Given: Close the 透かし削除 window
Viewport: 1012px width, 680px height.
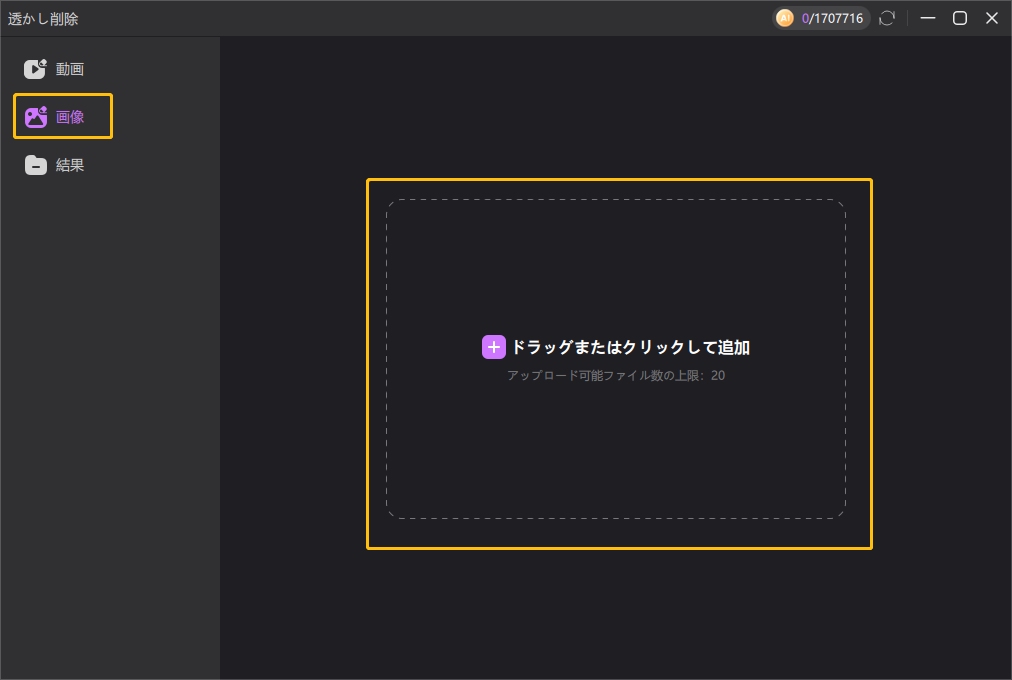Looking at the screenshot, I should point(992,18).
